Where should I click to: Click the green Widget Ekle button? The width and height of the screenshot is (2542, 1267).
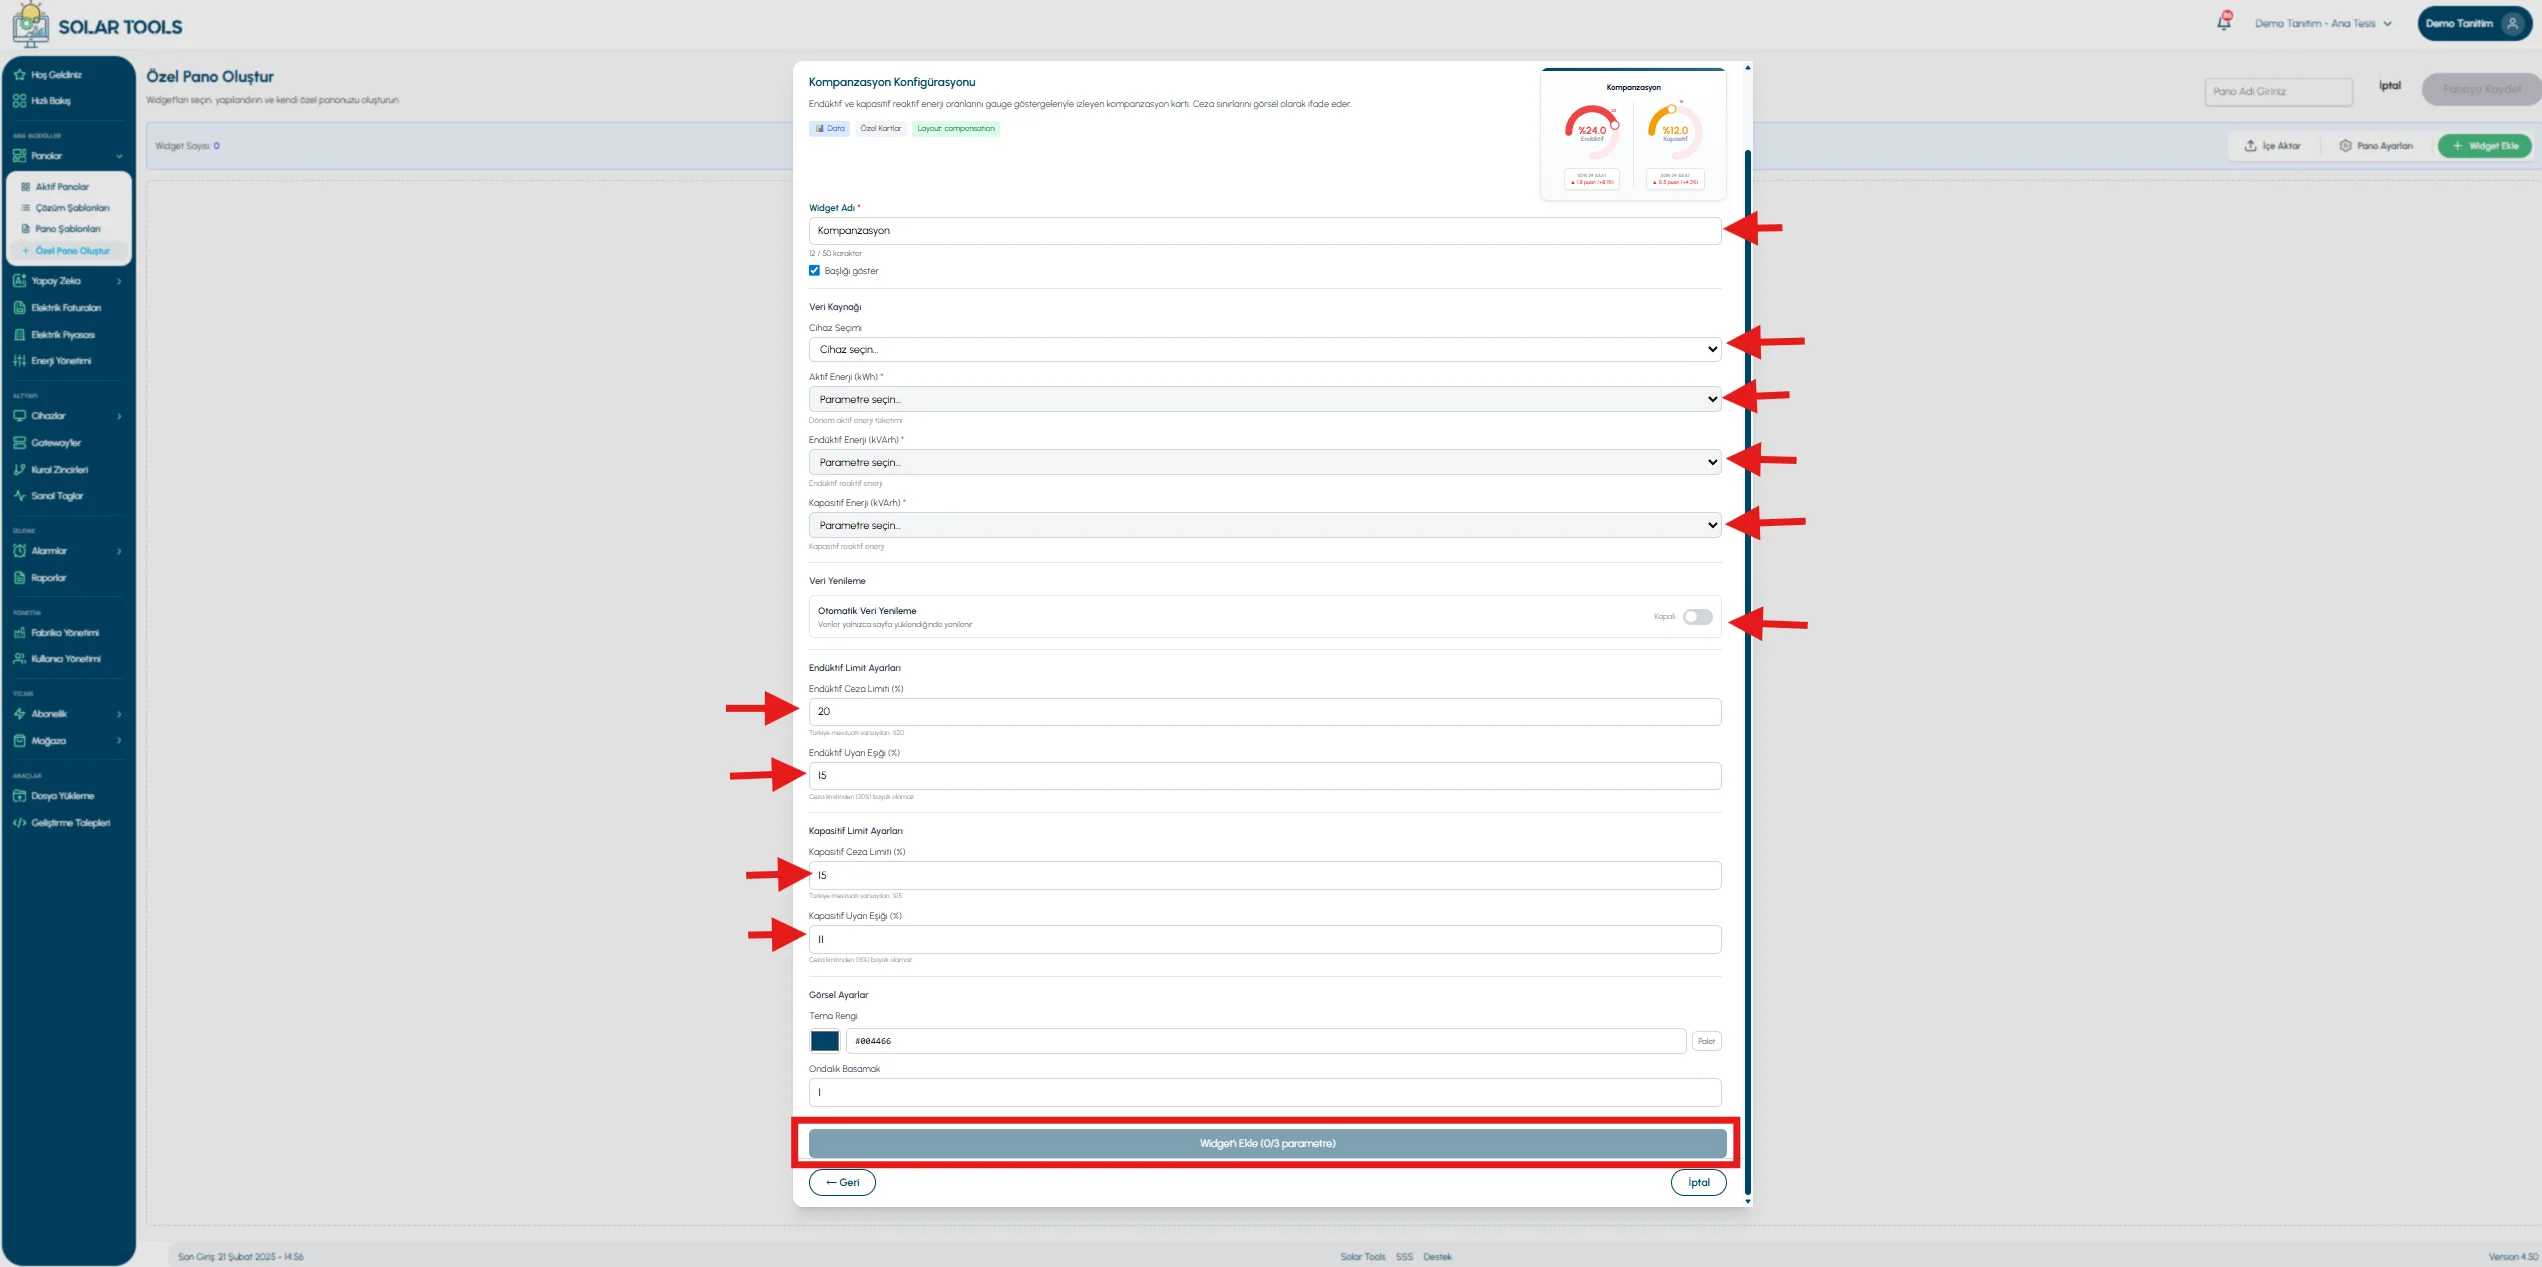click(x=2484, y=146)
